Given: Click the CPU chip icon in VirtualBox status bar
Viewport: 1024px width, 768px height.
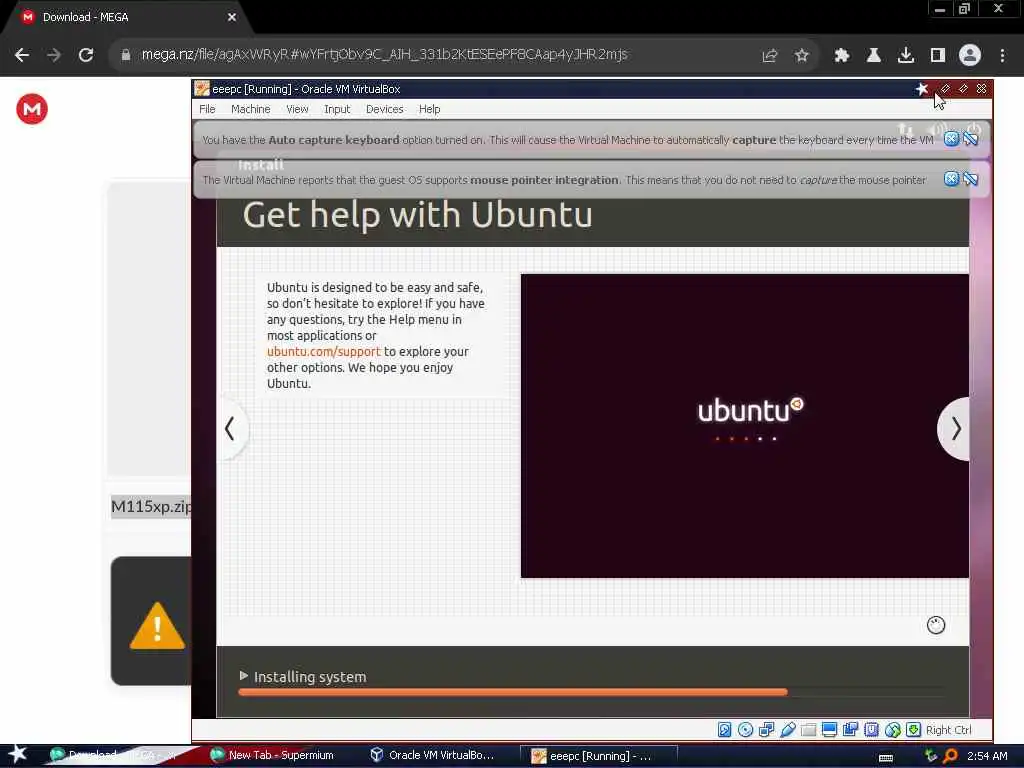Looking at the screenshot, I should click(x=871, y=729).
